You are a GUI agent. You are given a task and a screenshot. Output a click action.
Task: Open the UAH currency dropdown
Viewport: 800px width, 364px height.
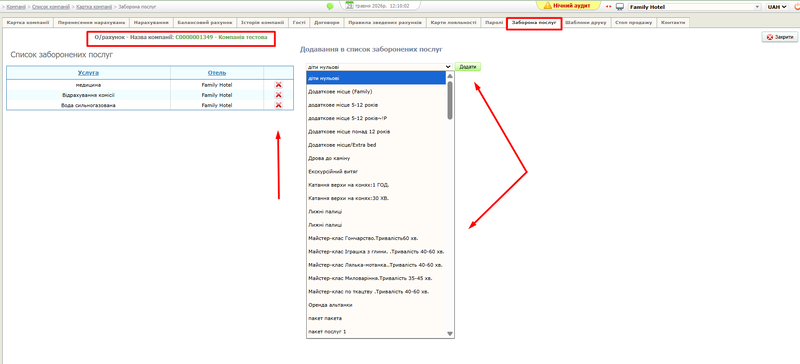777,7
